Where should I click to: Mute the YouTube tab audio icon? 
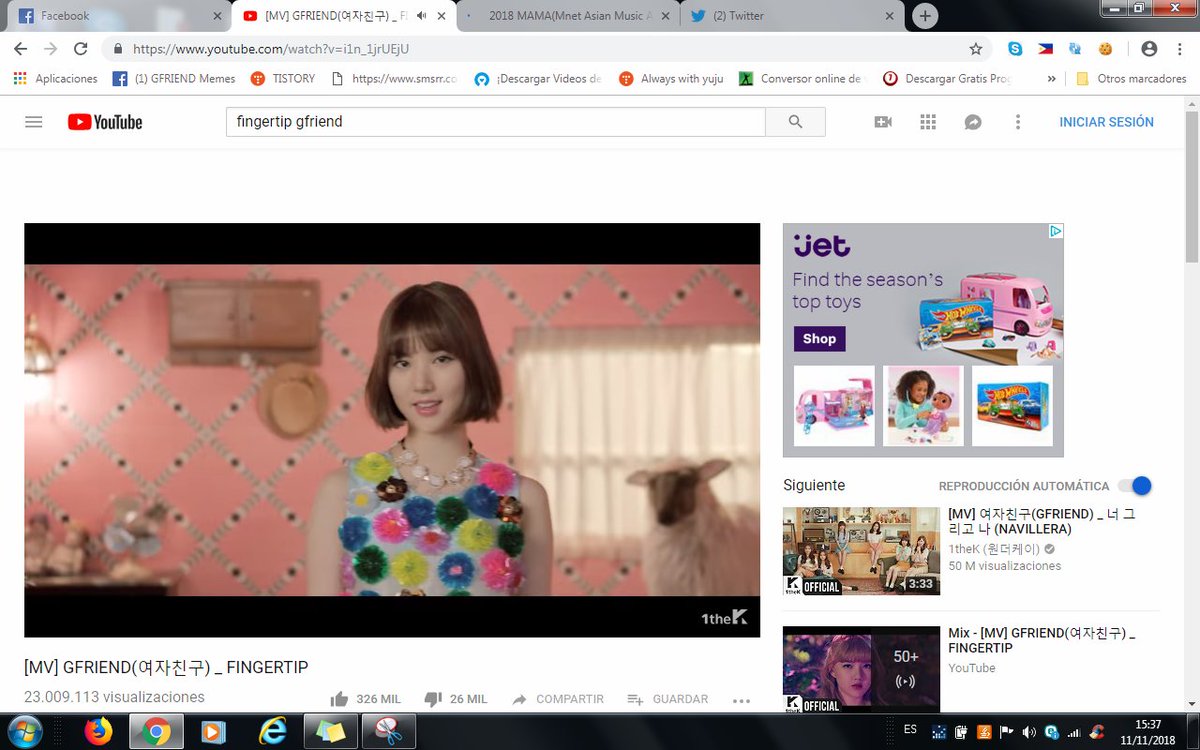click(422, 16)
